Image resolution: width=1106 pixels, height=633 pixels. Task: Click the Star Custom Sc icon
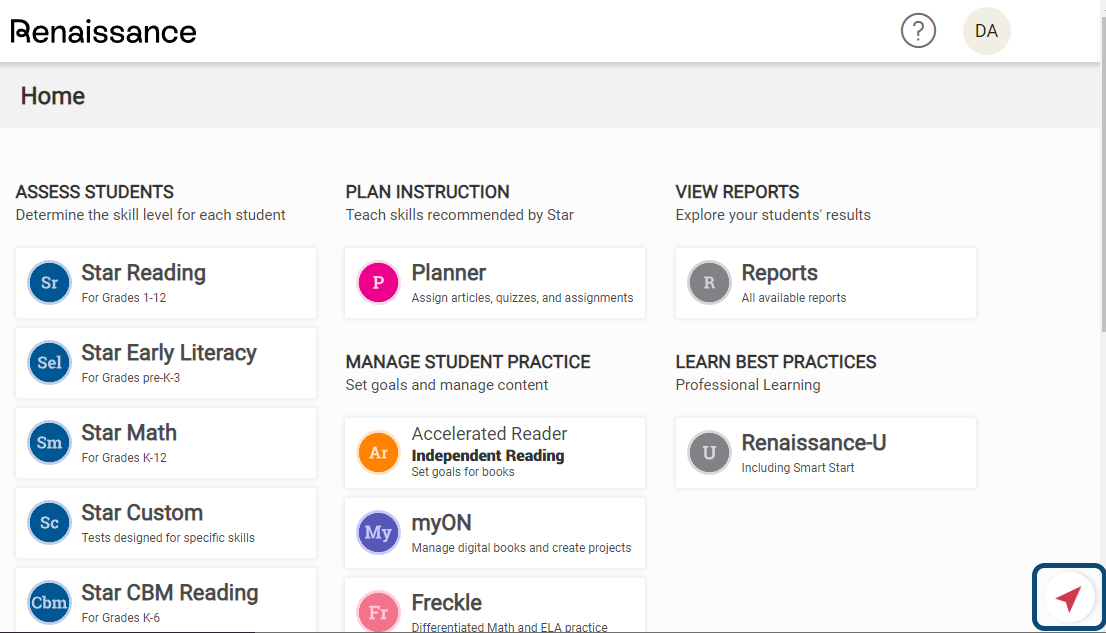49,522
